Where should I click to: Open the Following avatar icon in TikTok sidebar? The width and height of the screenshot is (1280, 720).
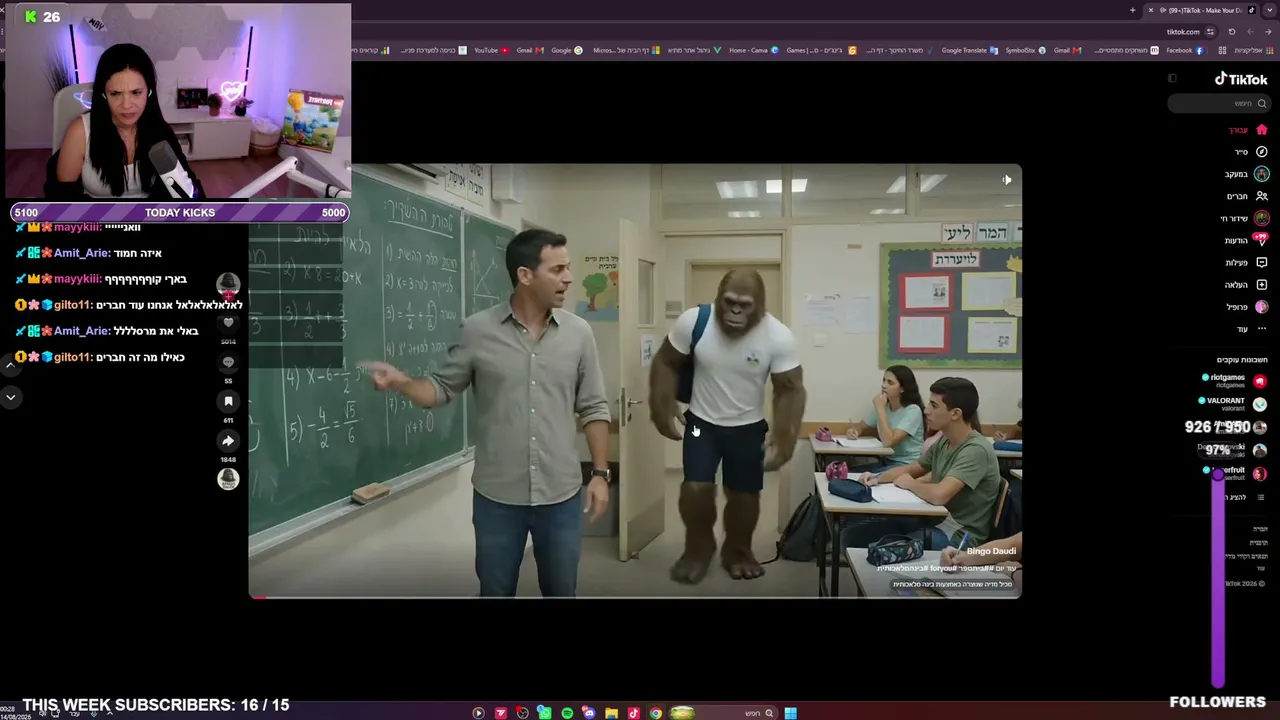point(1261,174)
